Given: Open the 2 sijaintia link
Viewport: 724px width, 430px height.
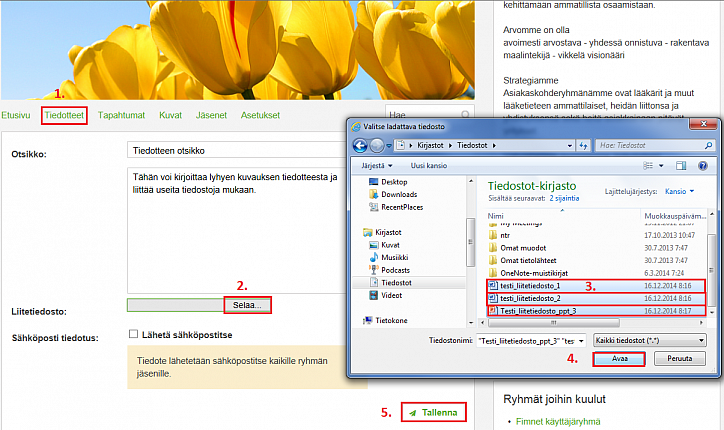Looking at the screenshot, I should pos(564,199).
